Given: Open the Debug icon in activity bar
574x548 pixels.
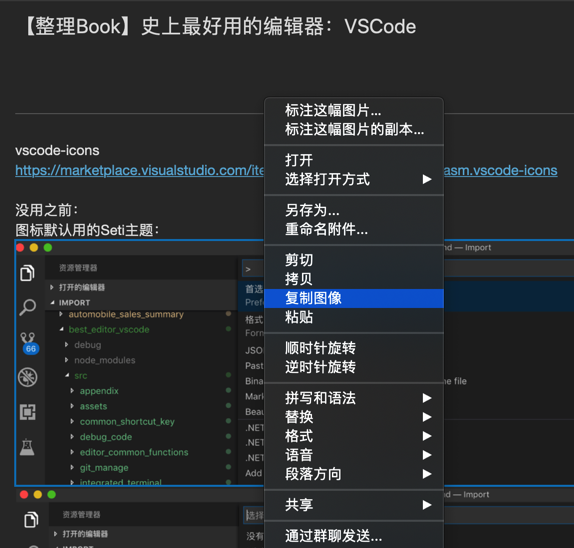Looking at the screenshot, I should click(x=27, y=377).
